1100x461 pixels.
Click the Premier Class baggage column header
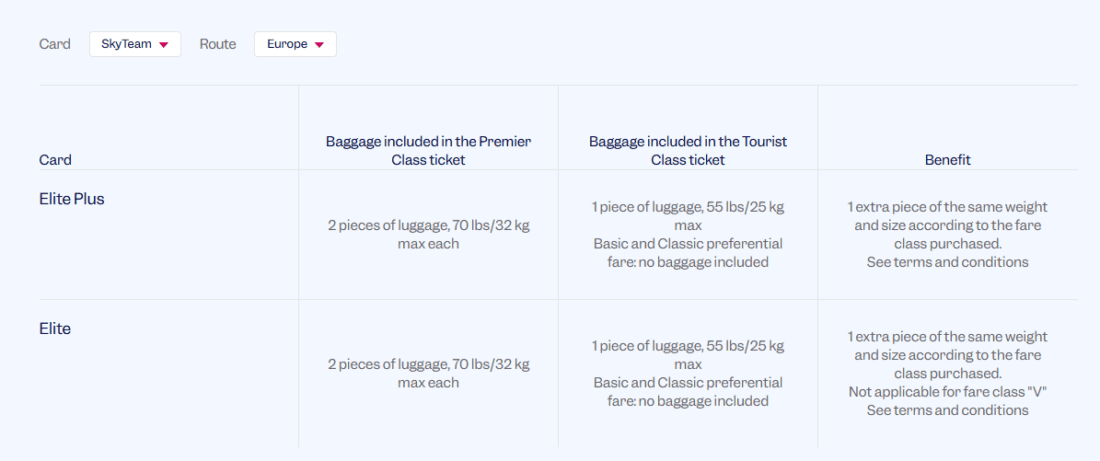click(x=428, y=150)
